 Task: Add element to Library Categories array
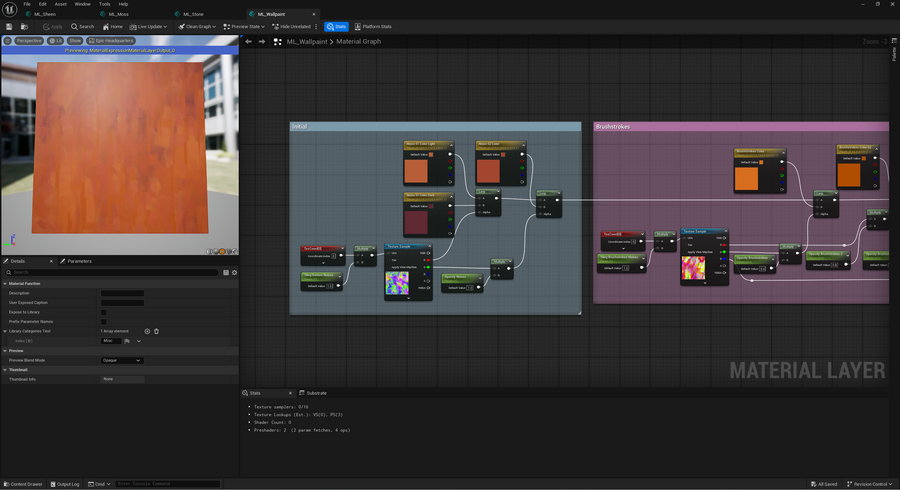pos(147,331)
